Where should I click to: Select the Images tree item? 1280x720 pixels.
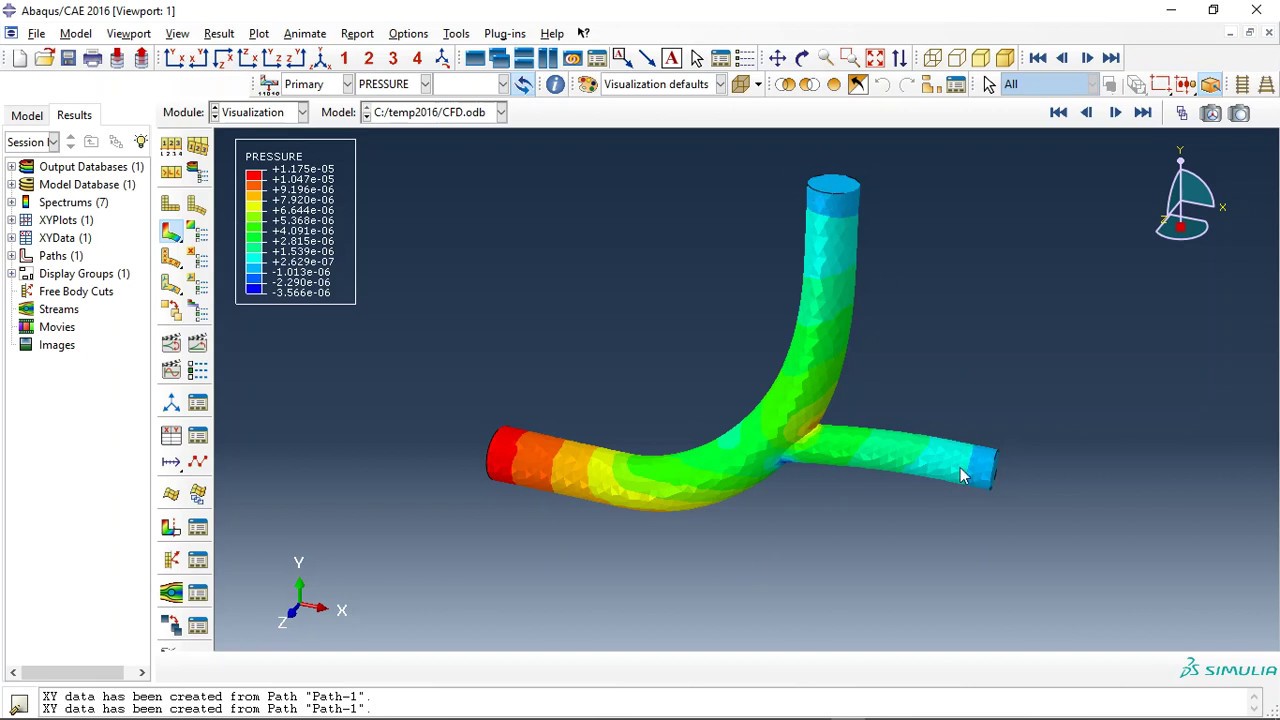point(57,345)
